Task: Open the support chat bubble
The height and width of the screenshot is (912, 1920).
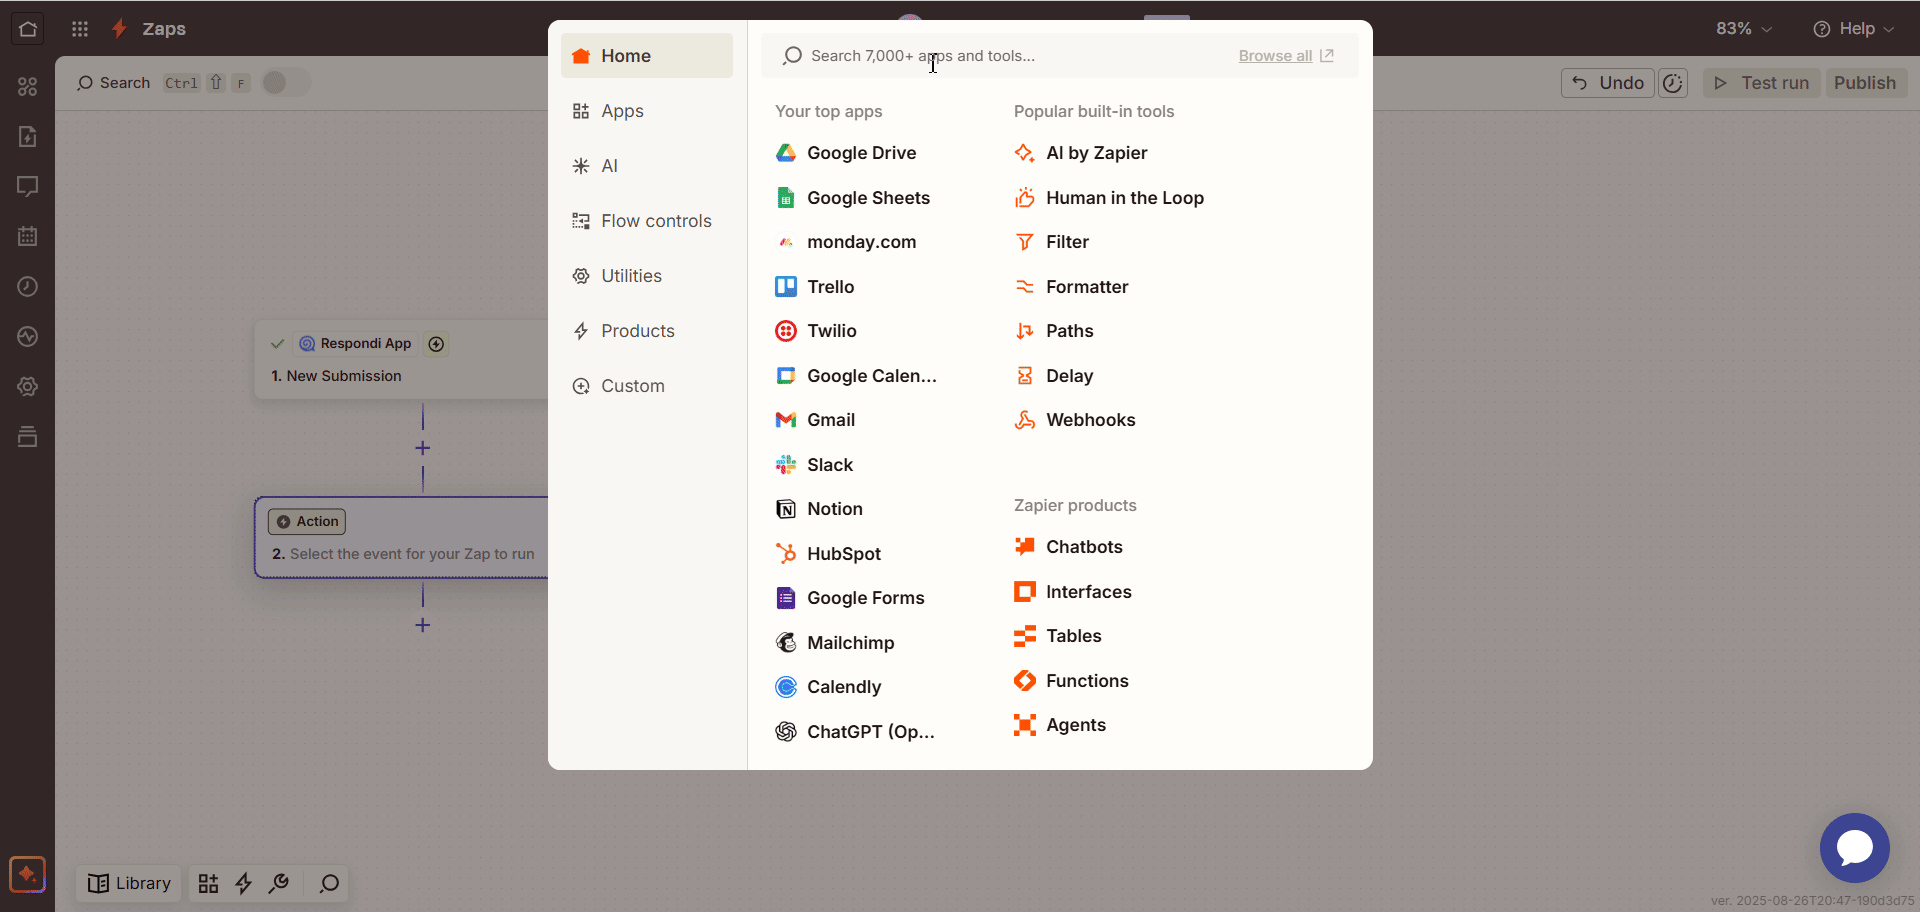Action: [x=1855, y=848]
